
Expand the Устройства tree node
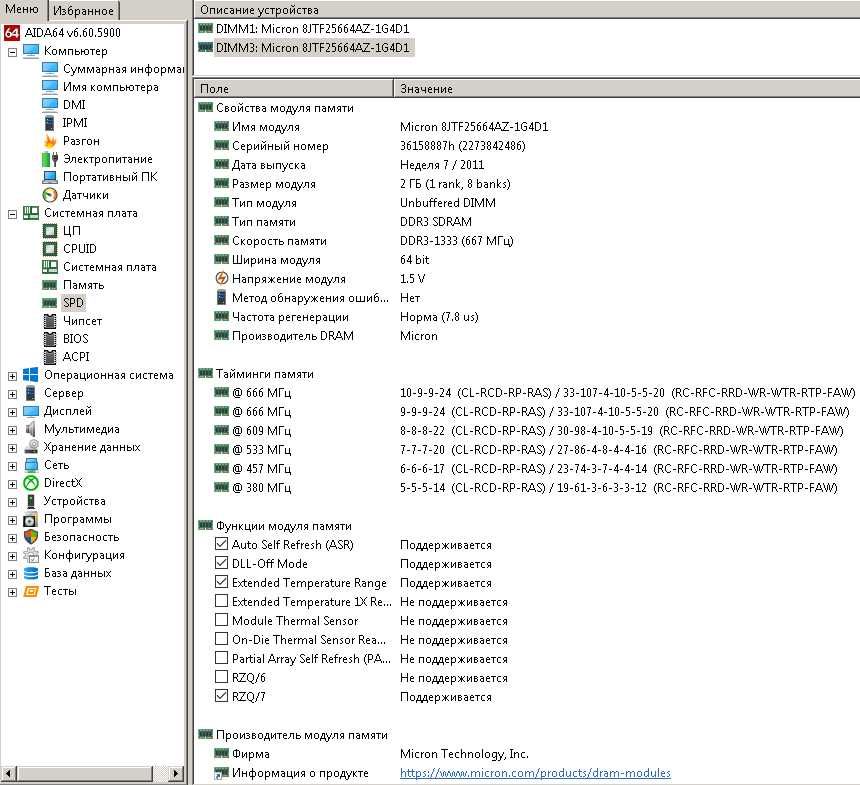click(x=12, y=501)
